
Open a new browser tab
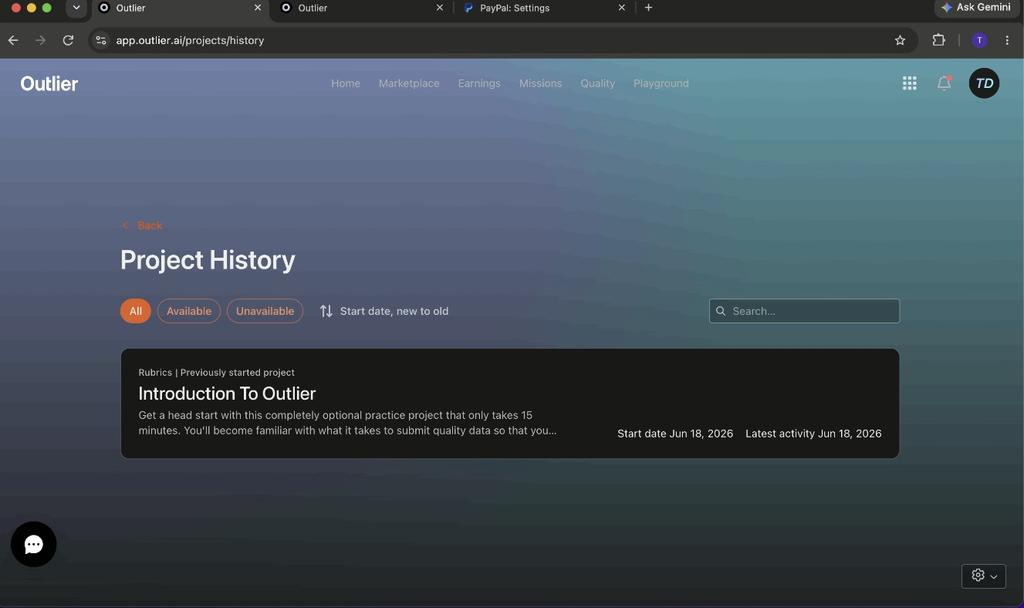(648, 8)
